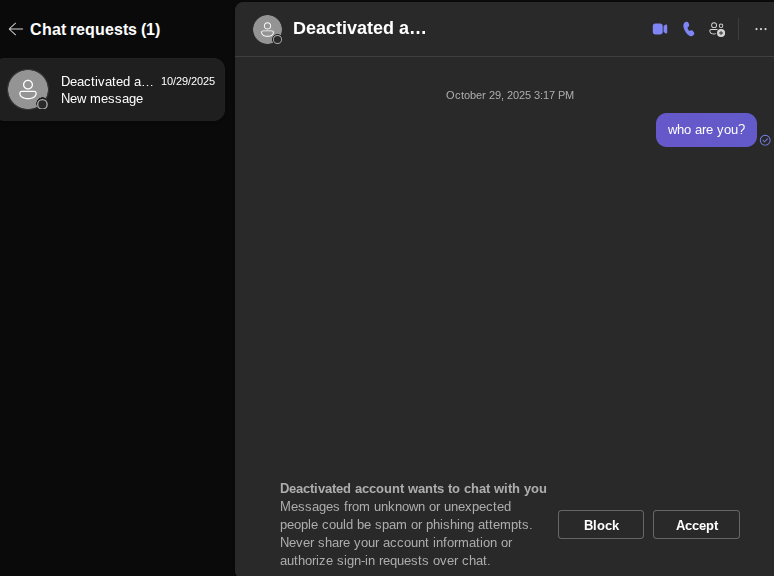
Task: Accept the Deactivated account chat request
Action: [x=696, y=525]
